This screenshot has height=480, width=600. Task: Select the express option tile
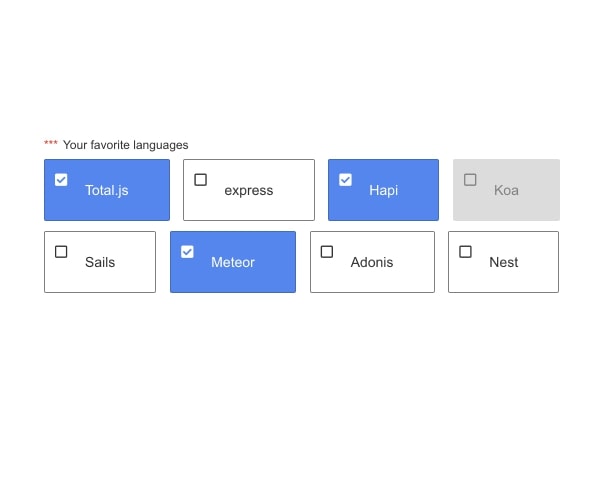(x=249, y=190)
